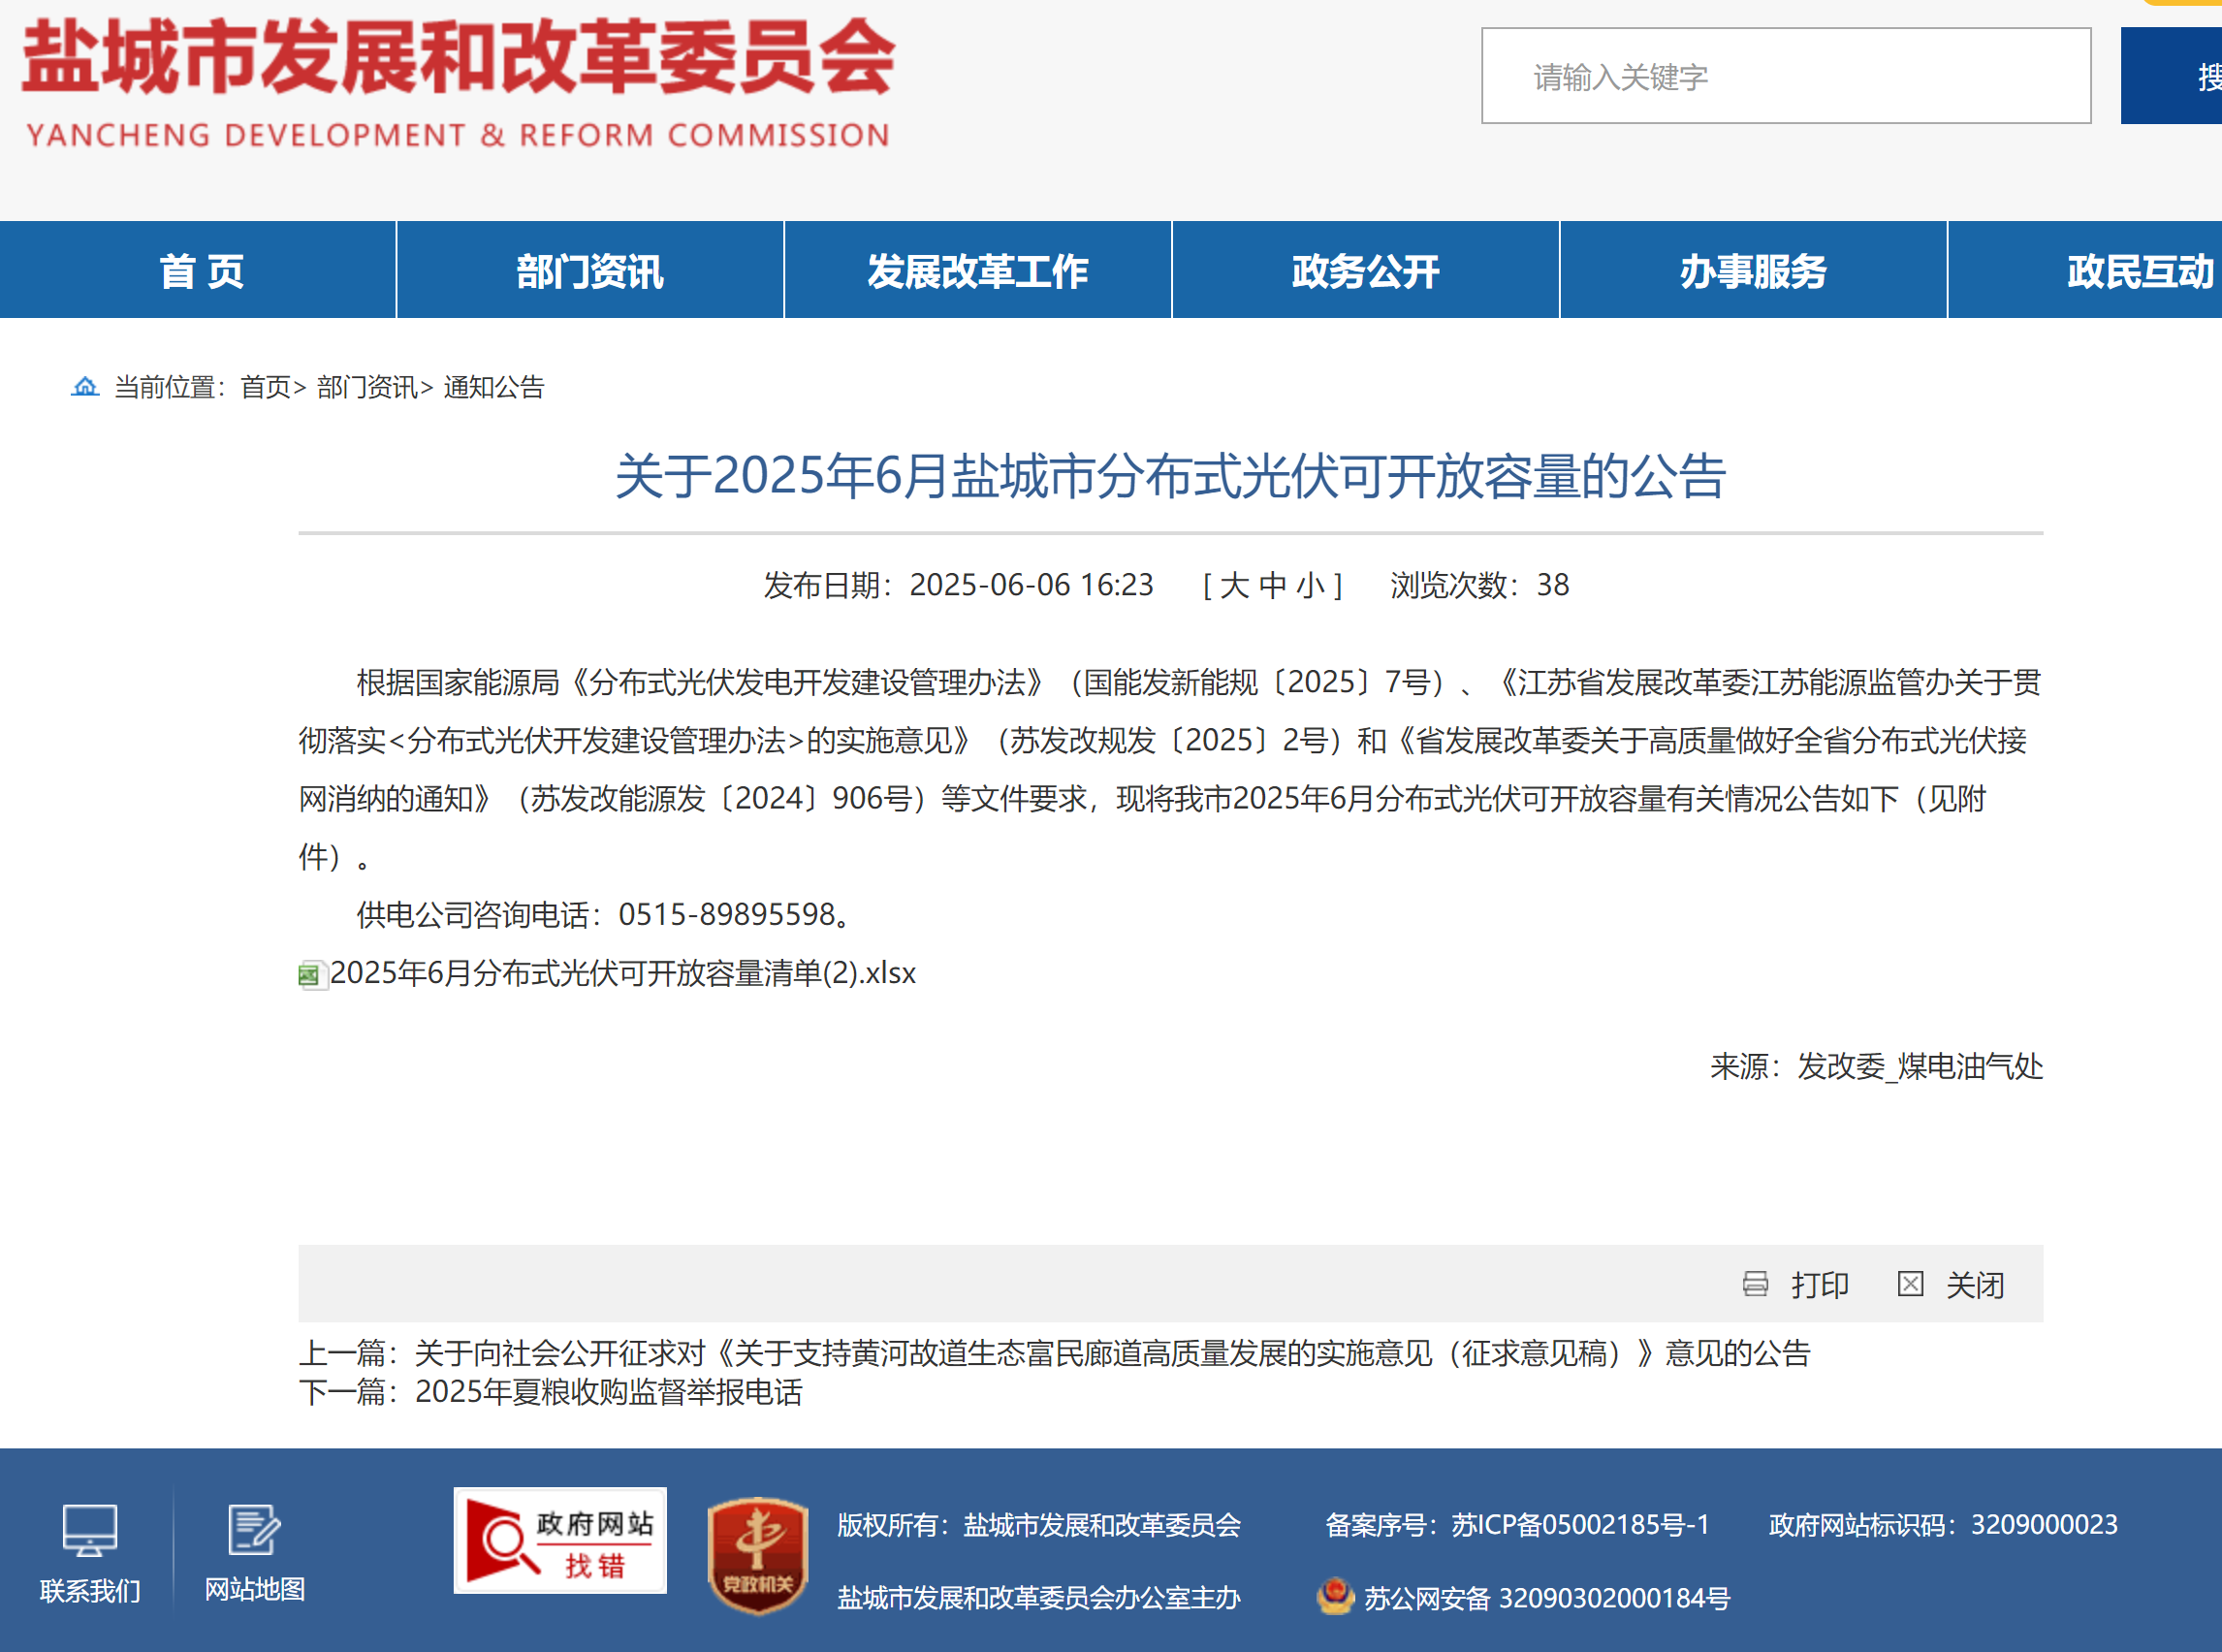Open the 网站地图 footer link
This screenshot has width=2222, height=1652.
[x=255, y=1589]
